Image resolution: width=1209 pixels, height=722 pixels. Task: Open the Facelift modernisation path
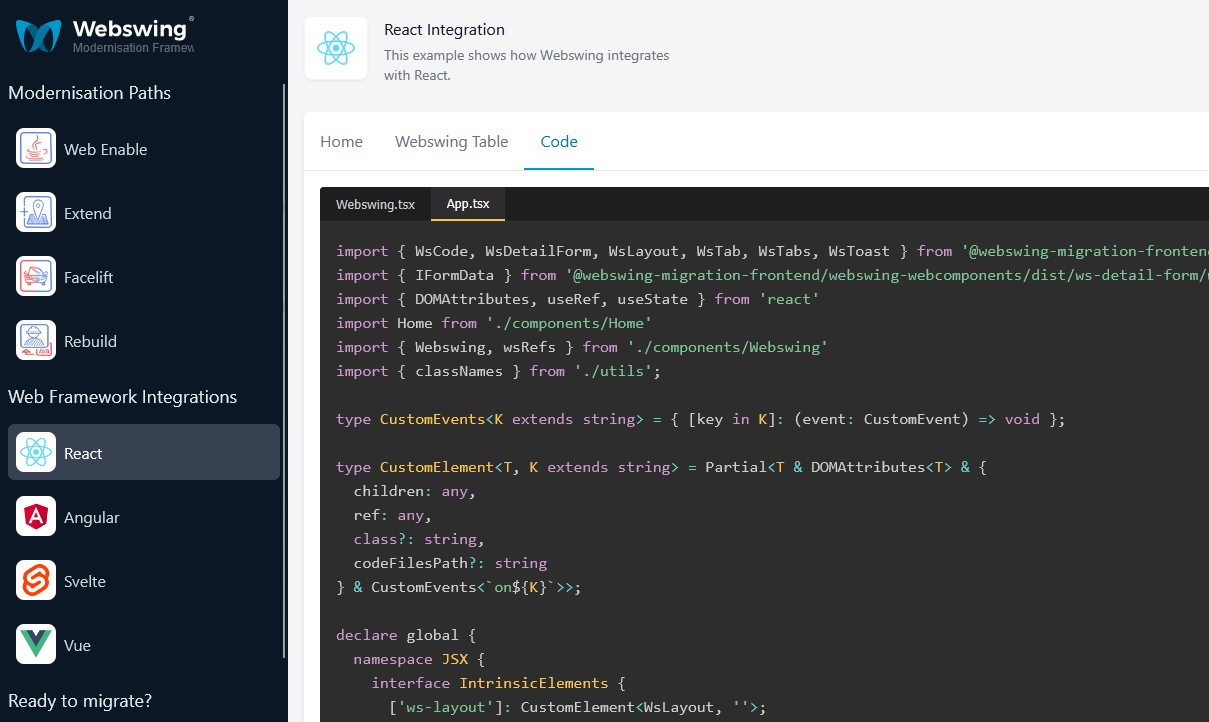pyautogui.click(x=144, y=277)
